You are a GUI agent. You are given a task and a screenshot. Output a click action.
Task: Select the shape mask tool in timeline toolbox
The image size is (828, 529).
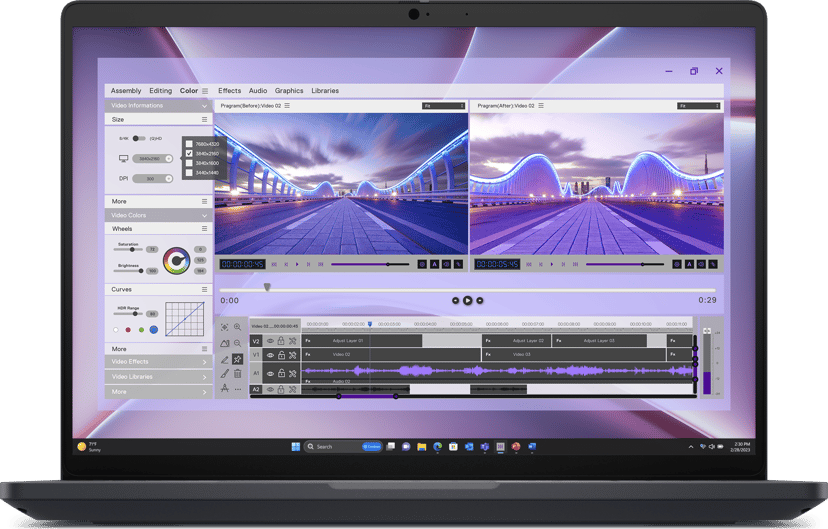[224, 343]
